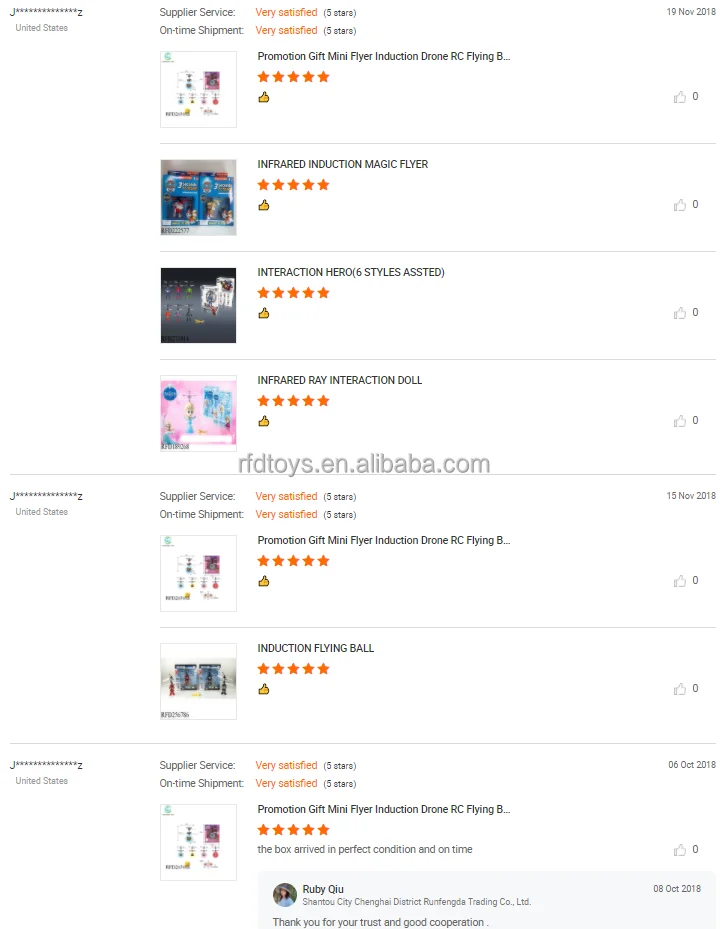The image size is (727, 929).
Task: Click the INFRARED RAY INTERACTION DOLL product thumbnail
Action: pyautogui.click(x=198, y=413)
